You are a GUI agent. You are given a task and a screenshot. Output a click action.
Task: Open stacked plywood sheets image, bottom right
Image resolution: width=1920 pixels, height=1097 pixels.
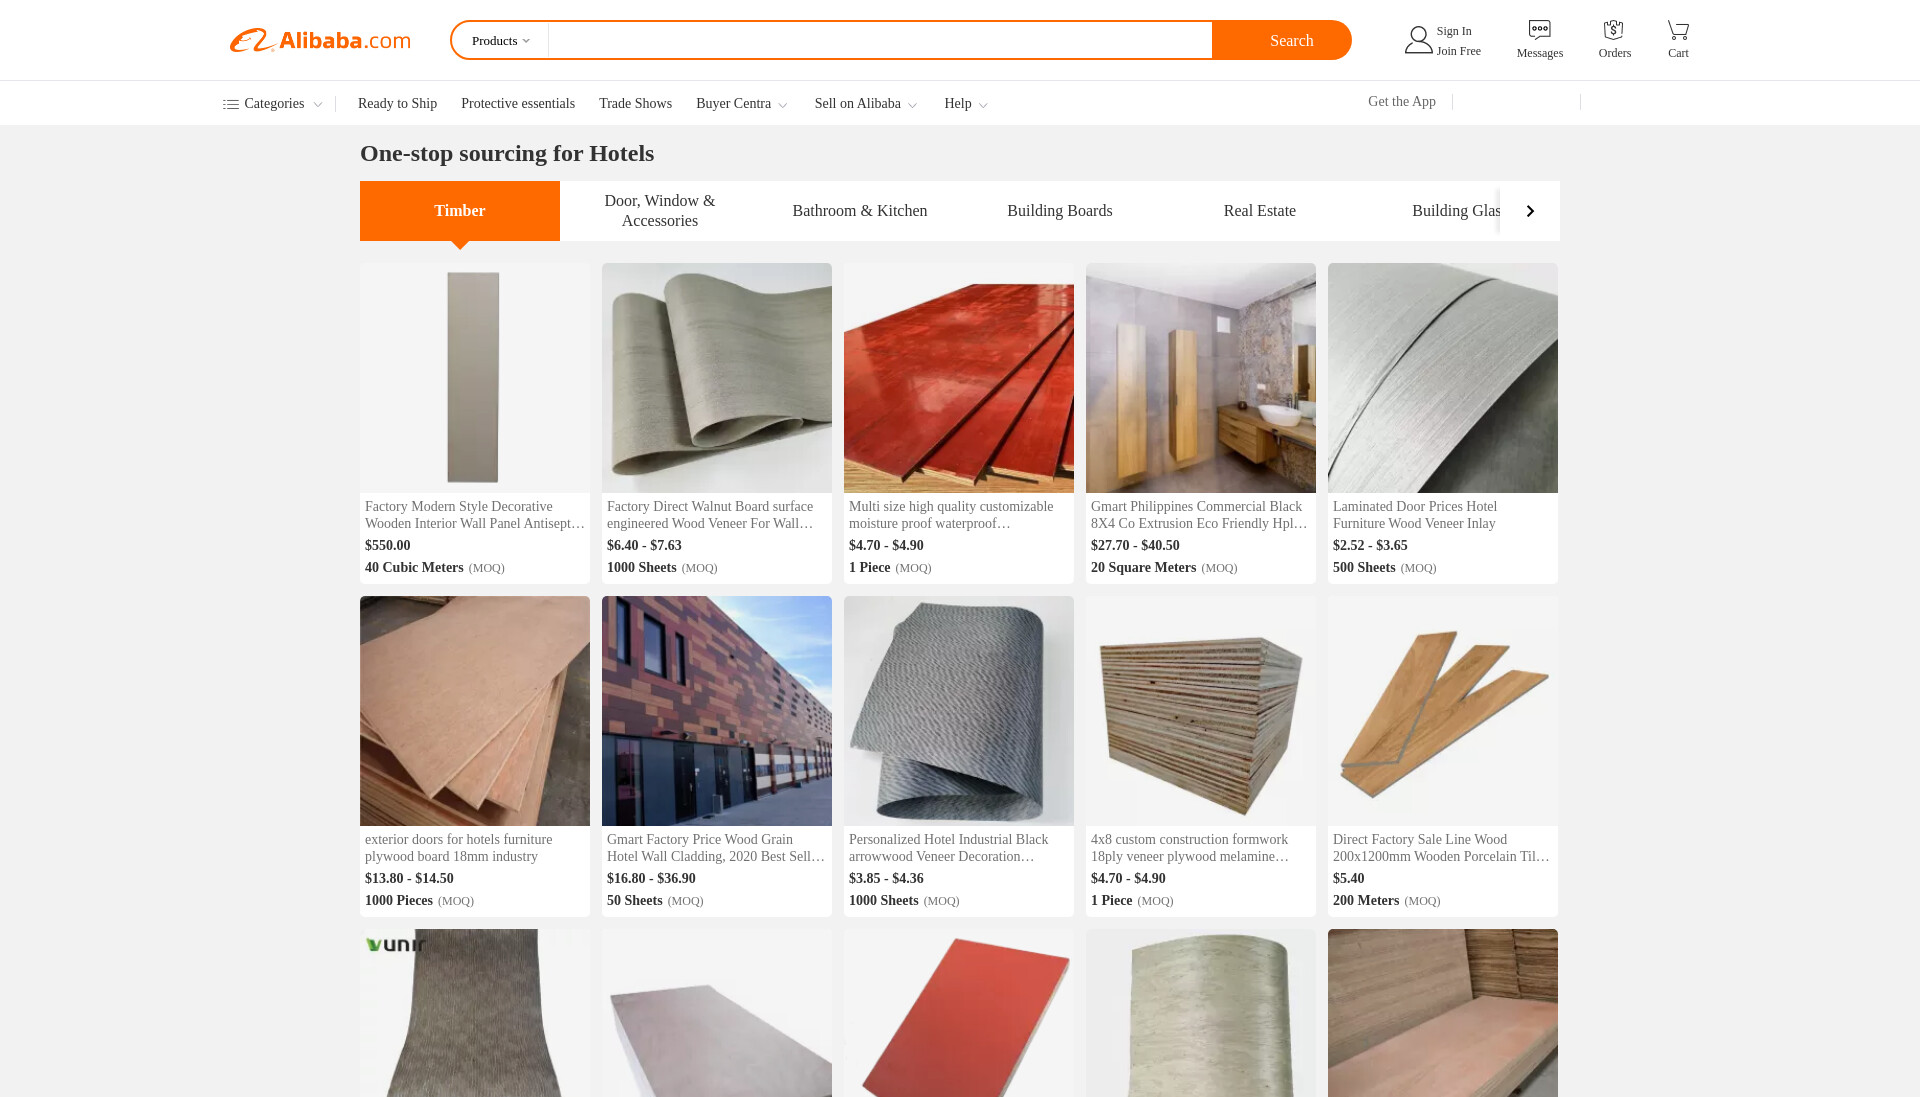click(1443, 1013)
